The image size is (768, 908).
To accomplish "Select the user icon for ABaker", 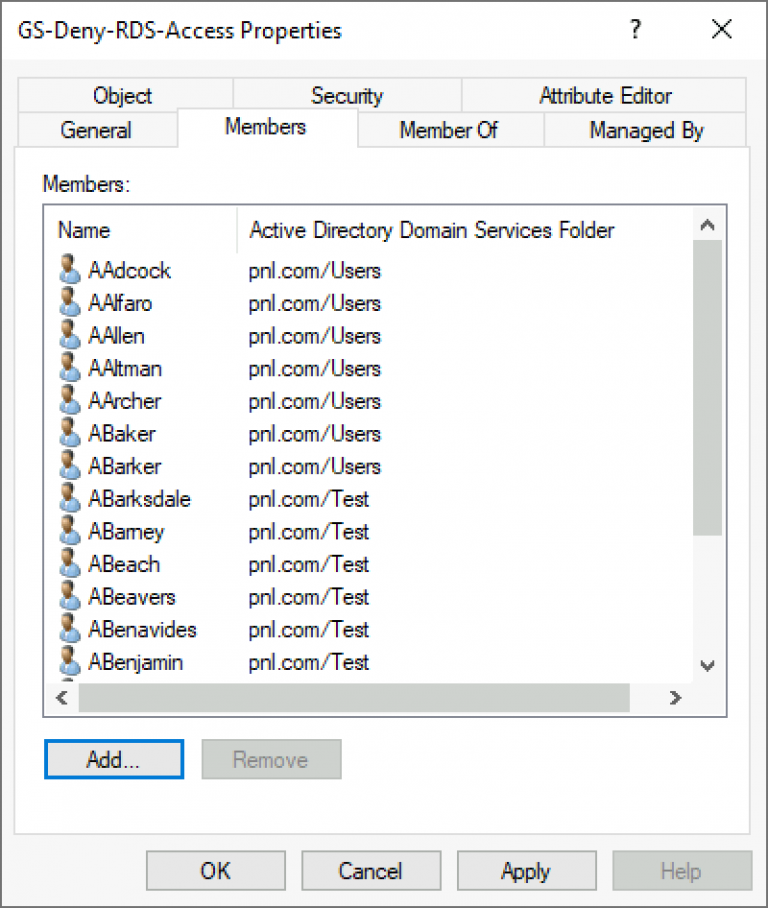I will pyautogui.click(x=69, y=434).
